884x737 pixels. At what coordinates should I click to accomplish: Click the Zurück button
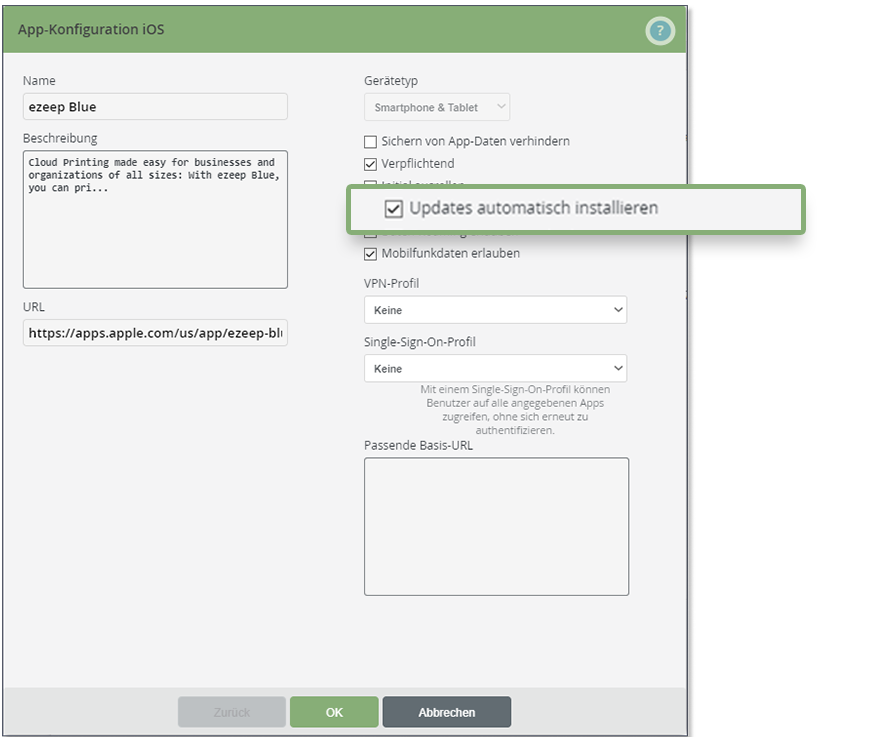[232, 712]
